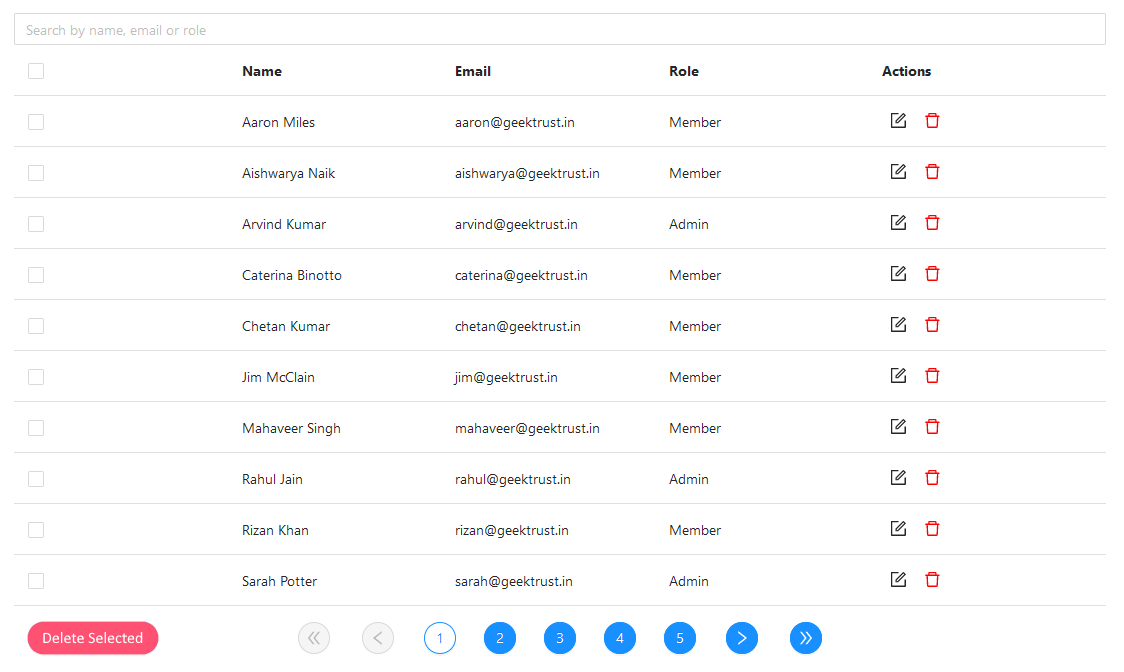This screenshot has height=672, width=1124.
Task: Click the next-page right chevron
Action: click(742, 637)
